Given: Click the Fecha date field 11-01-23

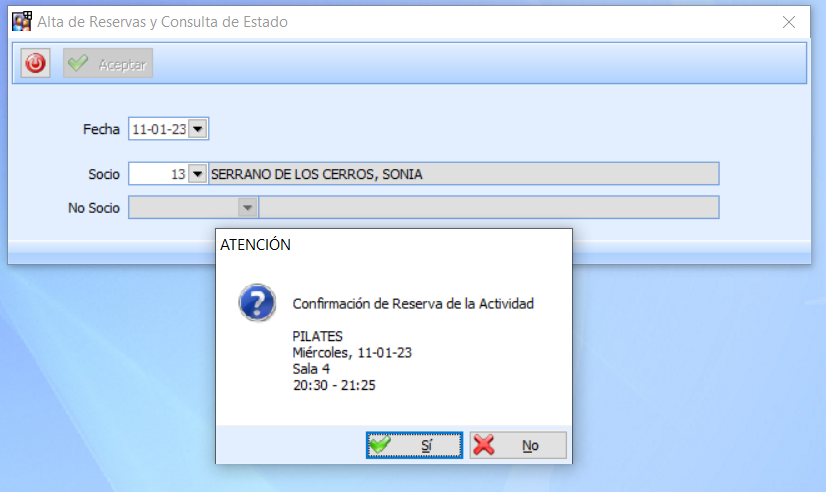Looking at the screenshot, I should click(159, 129).
